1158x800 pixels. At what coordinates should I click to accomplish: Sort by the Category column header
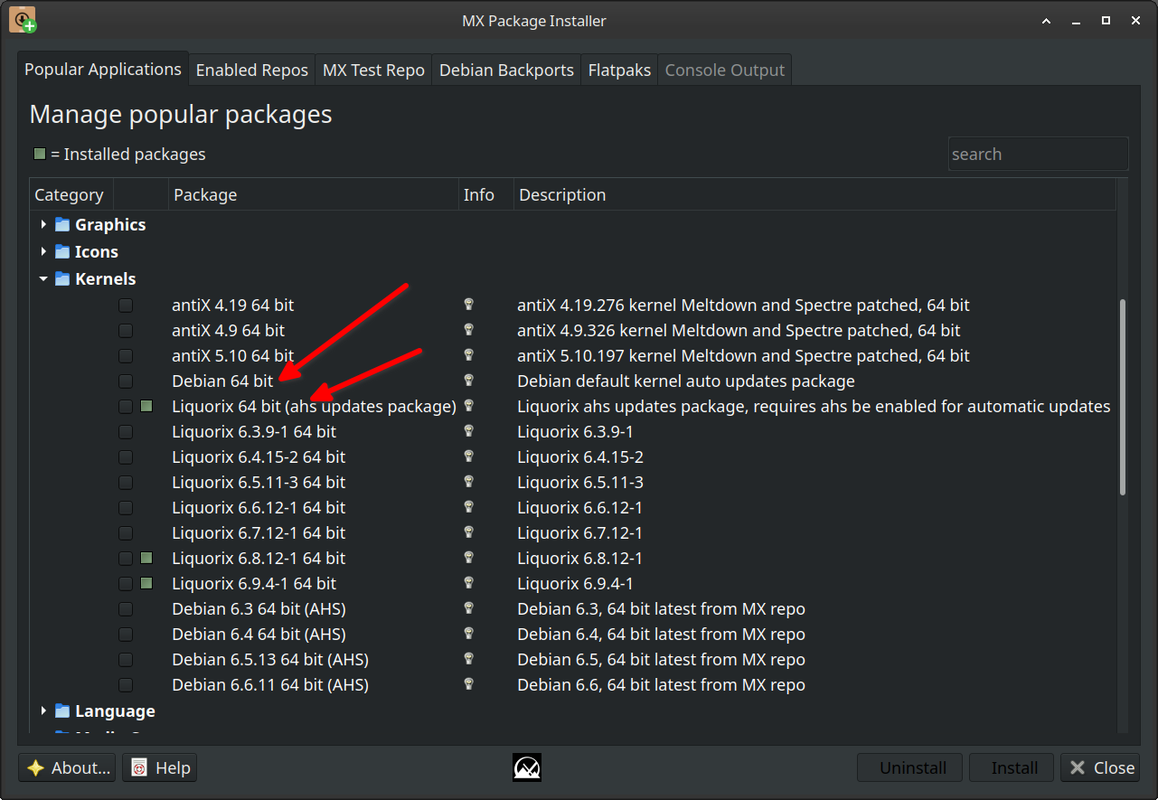point(72,195)
